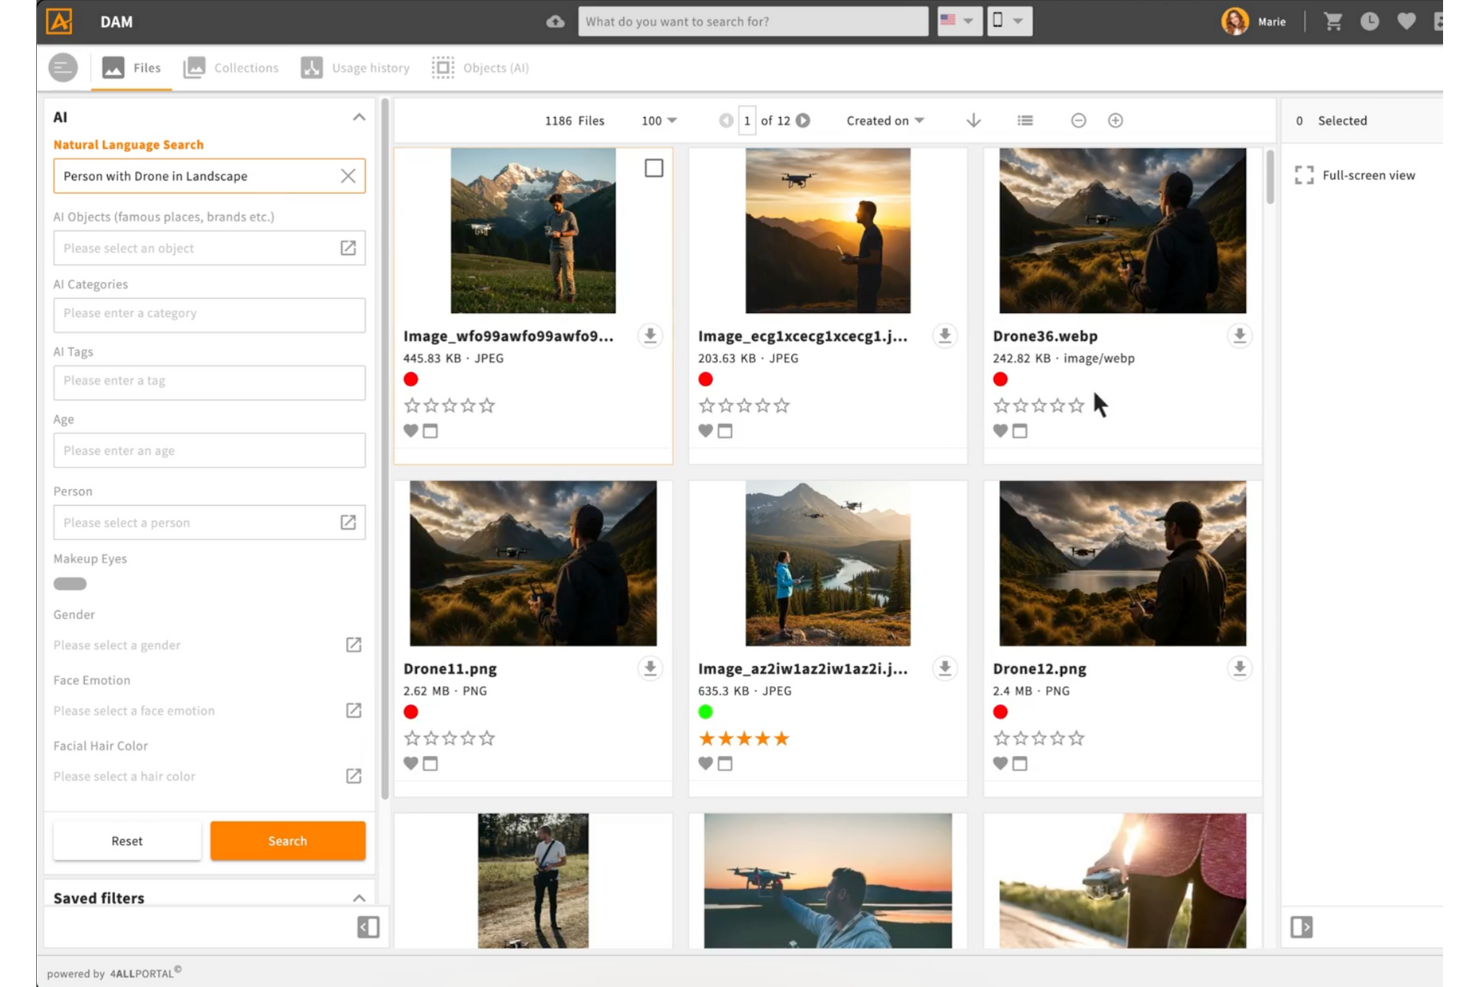This screenshot has height=987, width=1480.
Task: Go to next page arrow
Action: click(x=803, y=121)
